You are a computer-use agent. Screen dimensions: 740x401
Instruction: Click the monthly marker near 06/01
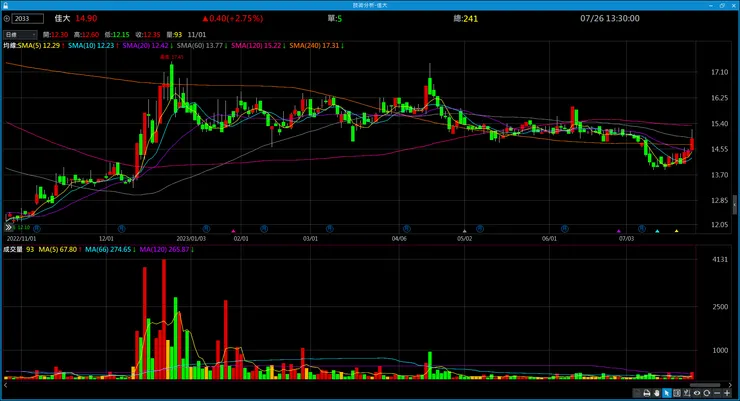click(564, 228)
